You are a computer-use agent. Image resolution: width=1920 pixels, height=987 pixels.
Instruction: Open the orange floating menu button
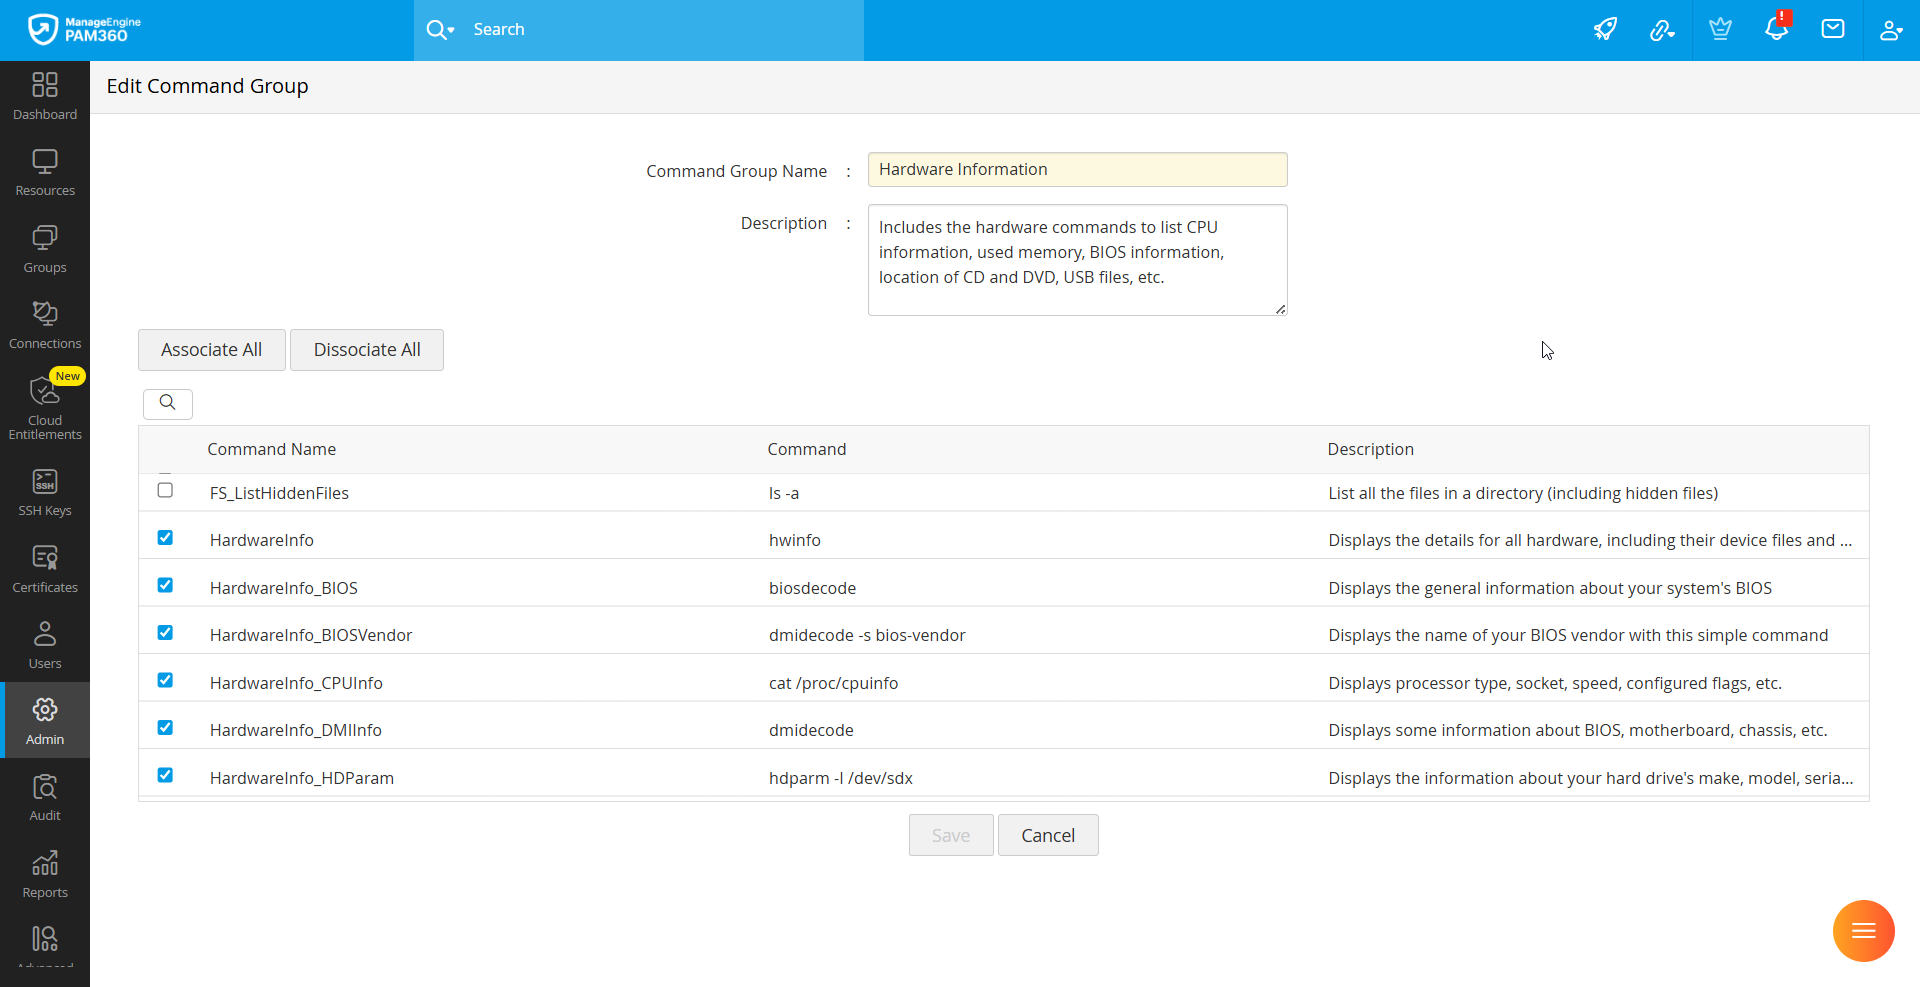tap(1863, 931)
